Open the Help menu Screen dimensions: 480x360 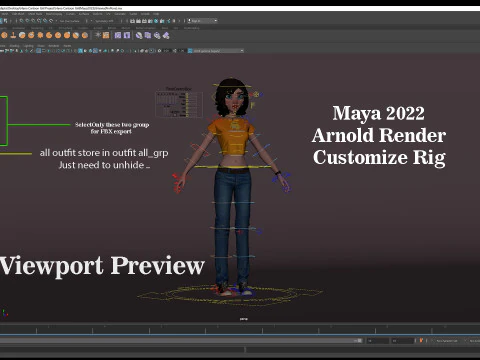156,14
